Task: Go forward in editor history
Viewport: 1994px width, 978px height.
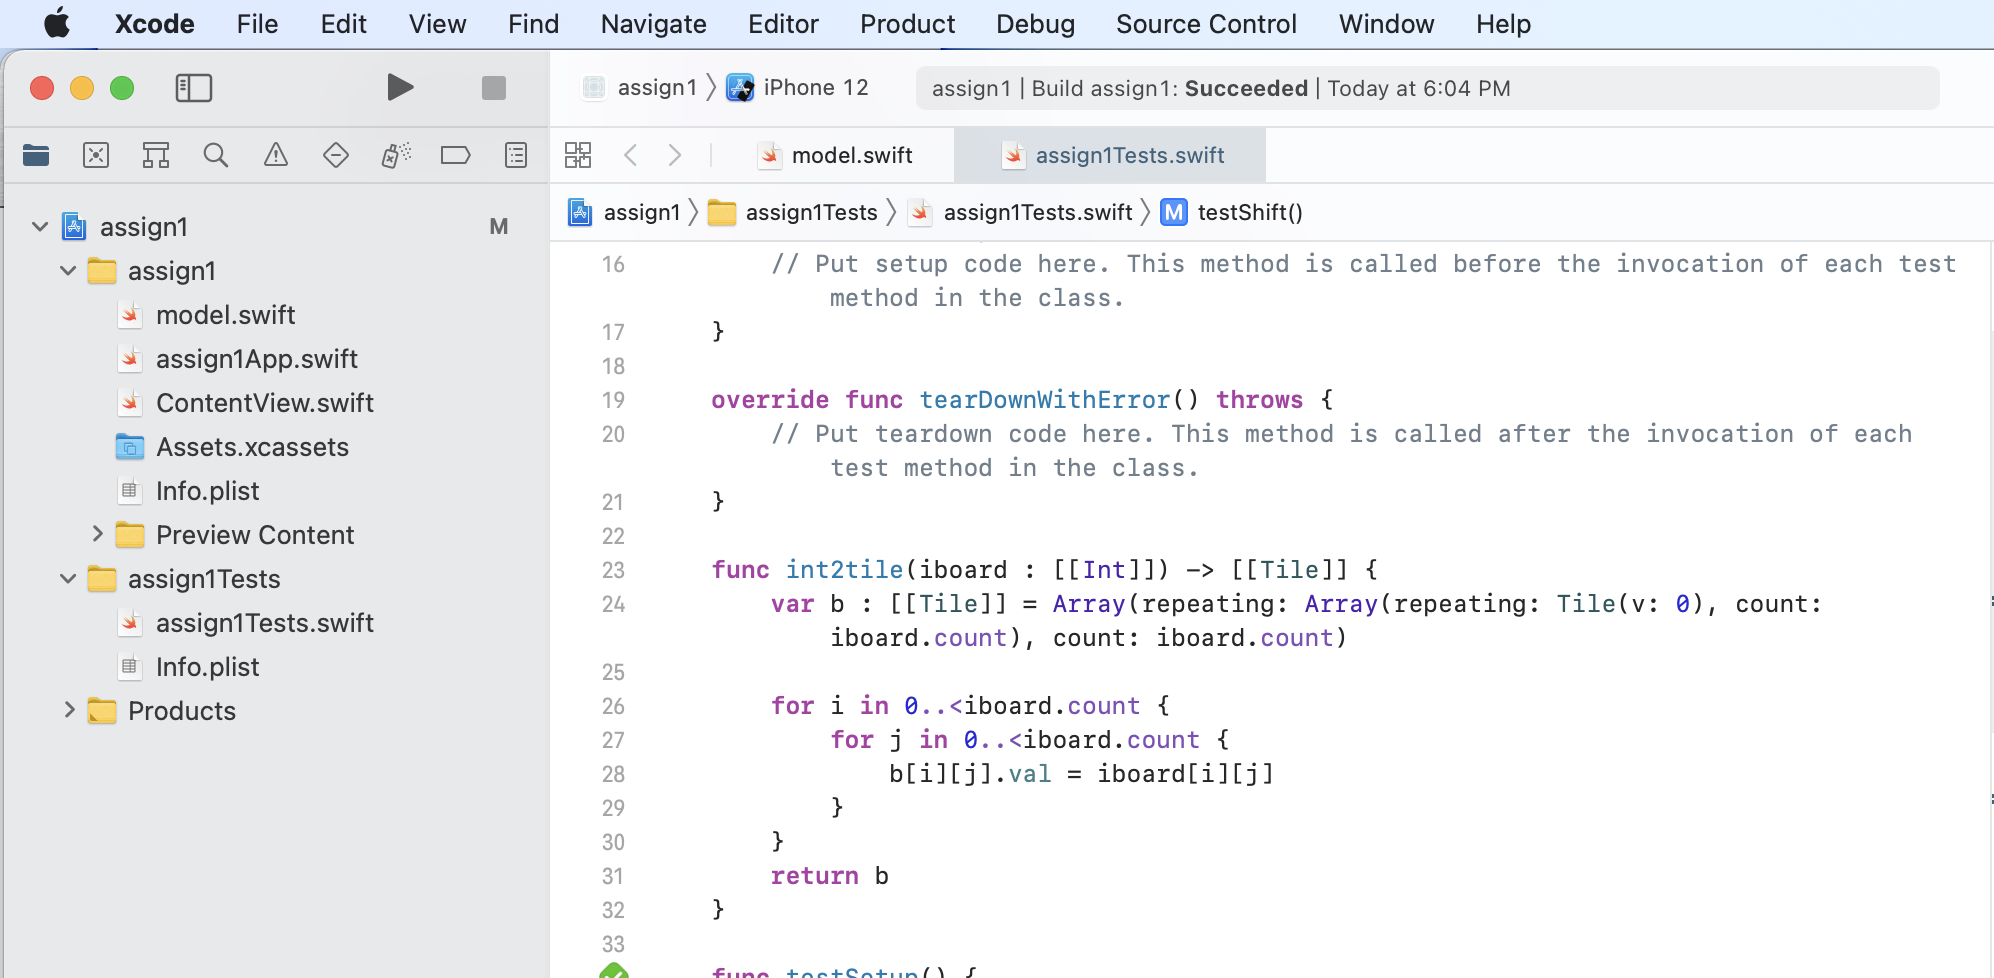Action: pyautogui.click(x=675, y=155)
